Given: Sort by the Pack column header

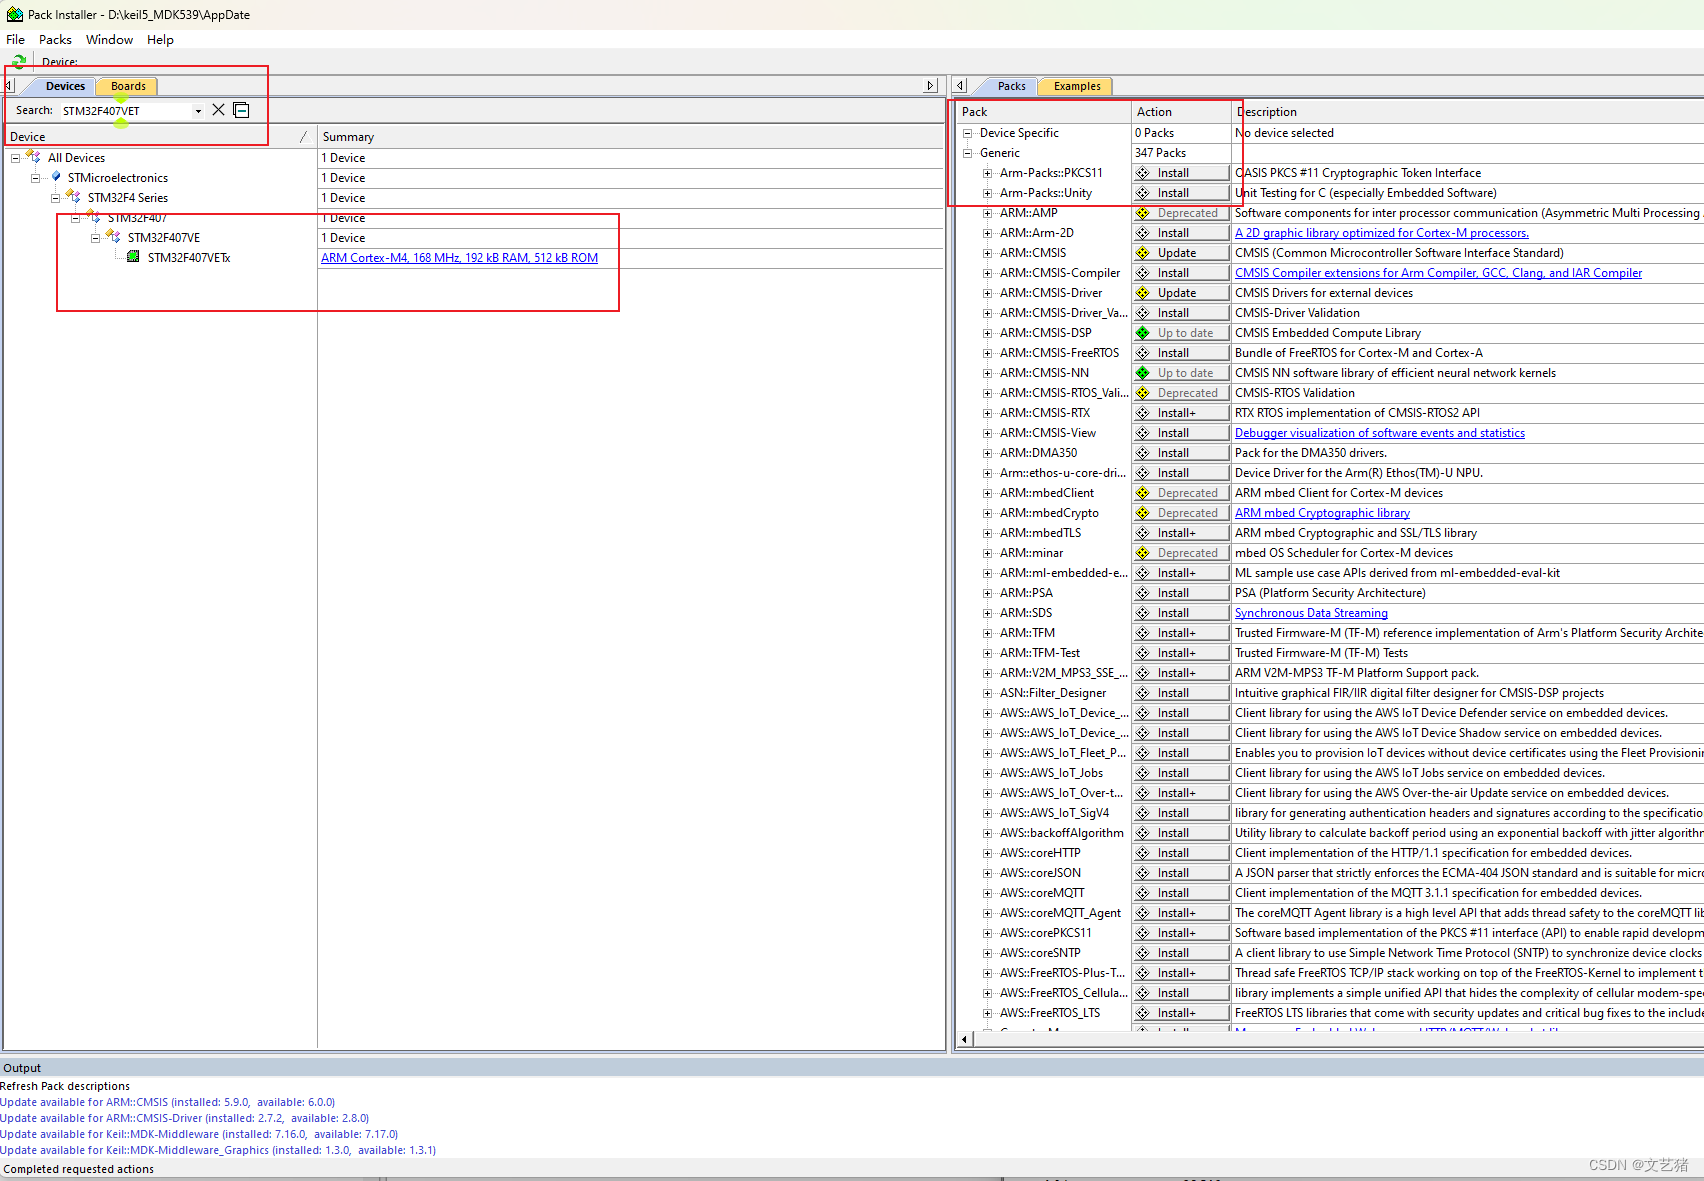Looking at the screenshot, I should pyautogui.click(x=1043, y=112).
